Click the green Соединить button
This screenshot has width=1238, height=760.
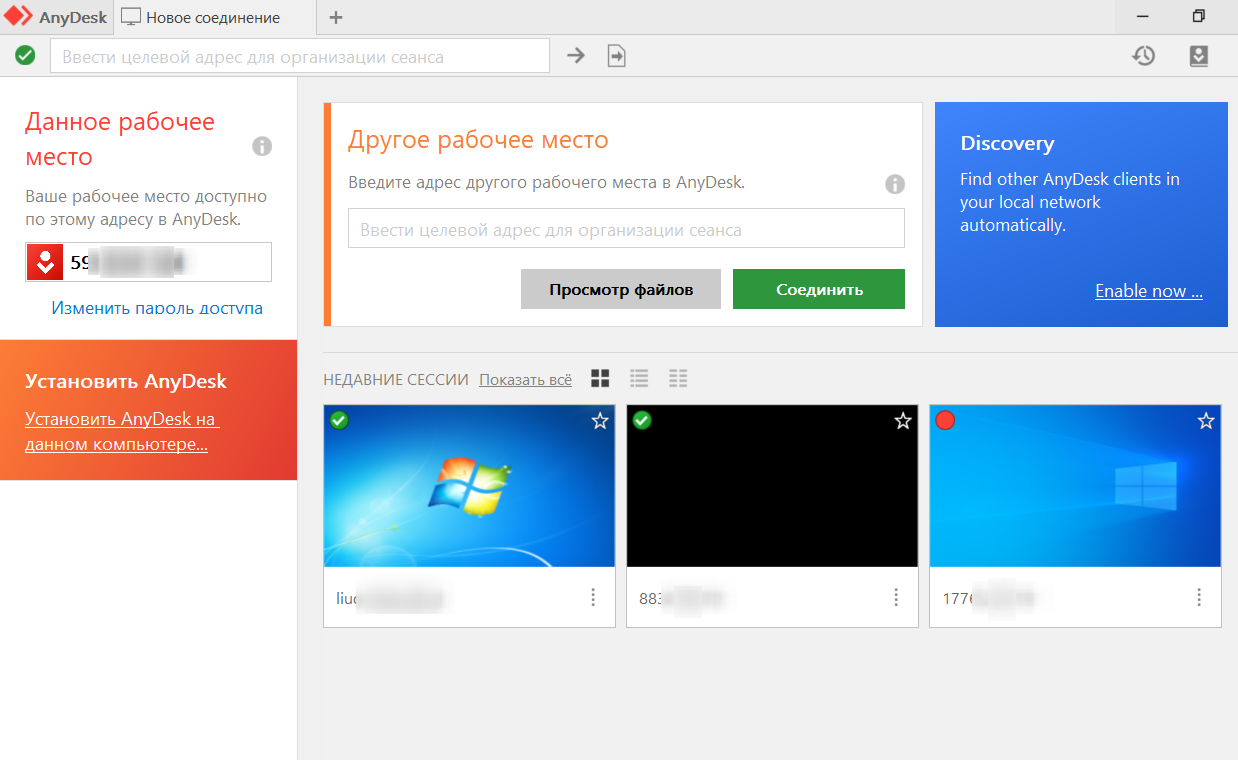[x=818, y=289]
